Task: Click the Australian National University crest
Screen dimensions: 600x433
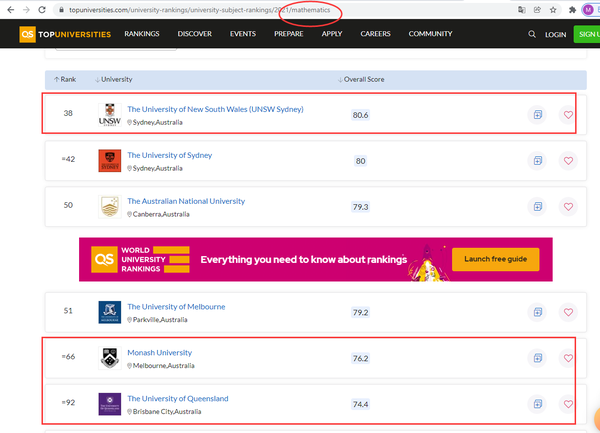Action: [110, 207]
